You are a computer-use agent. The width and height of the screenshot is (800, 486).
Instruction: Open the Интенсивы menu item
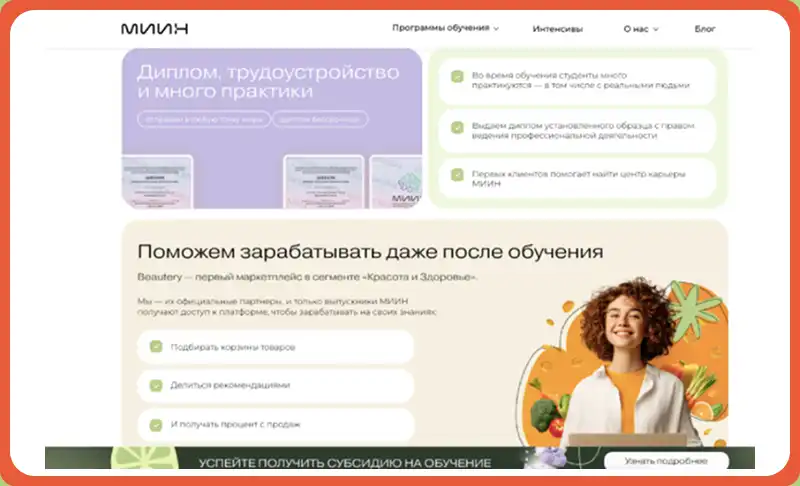click(557, 29)
